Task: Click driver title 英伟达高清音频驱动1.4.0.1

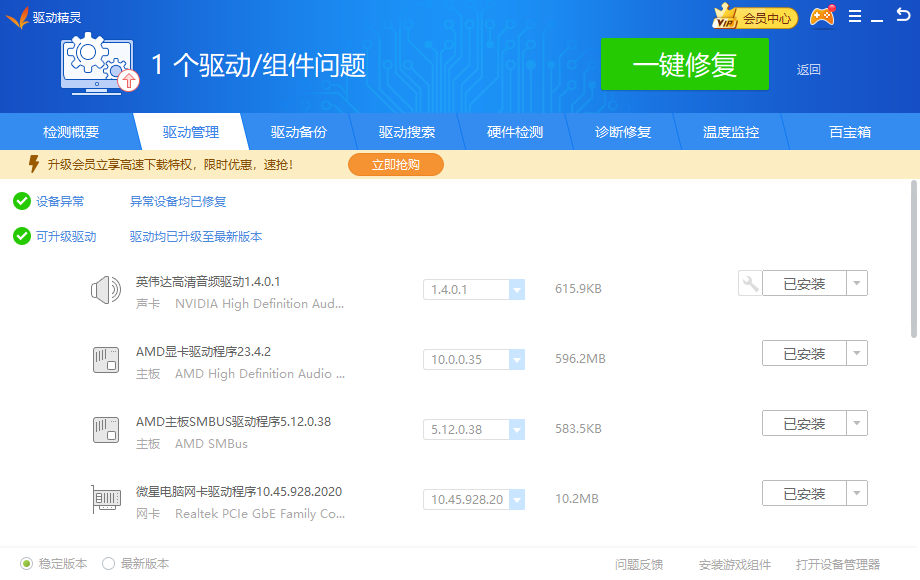Action: 208,281
